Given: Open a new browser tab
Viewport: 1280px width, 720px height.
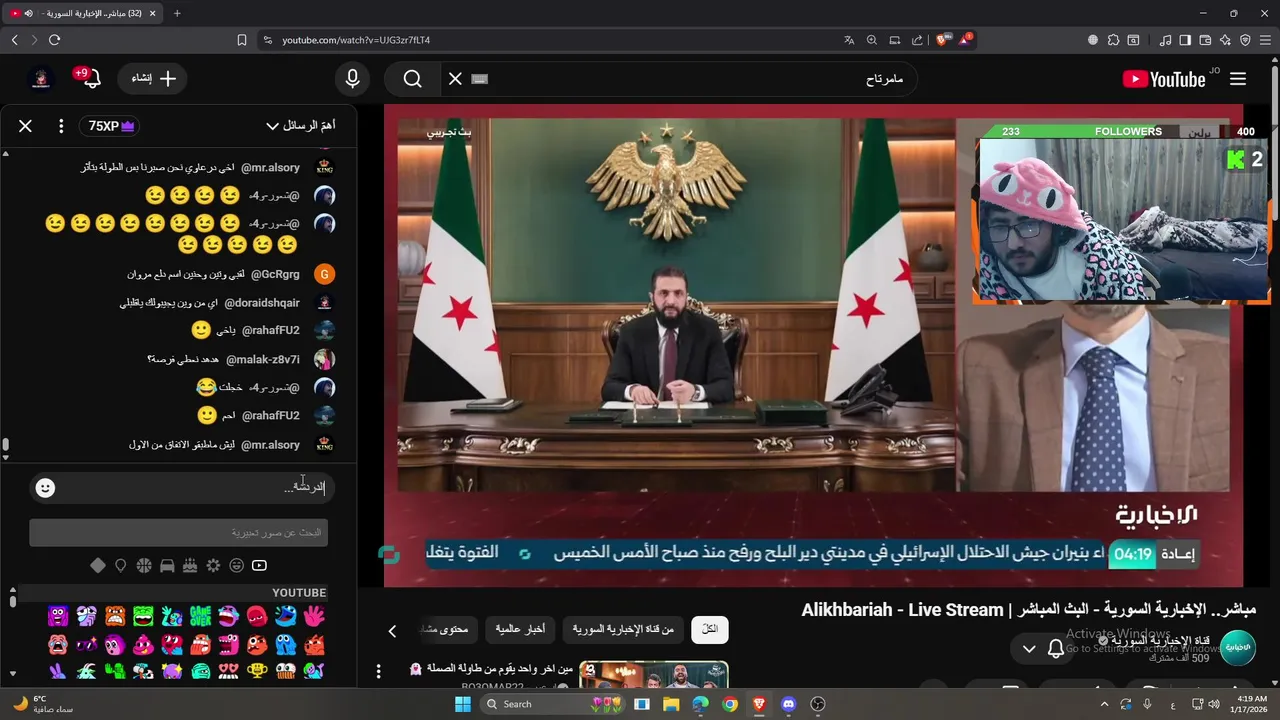Looking at the screenshot, I should [x=177, y=13].
